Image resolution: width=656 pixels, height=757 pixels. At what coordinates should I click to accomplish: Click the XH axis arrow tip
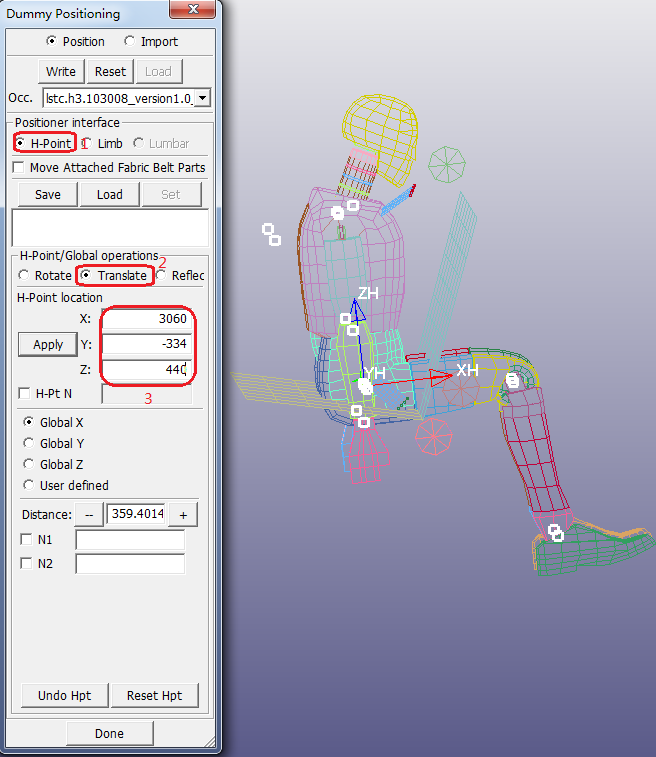point(443,377)
